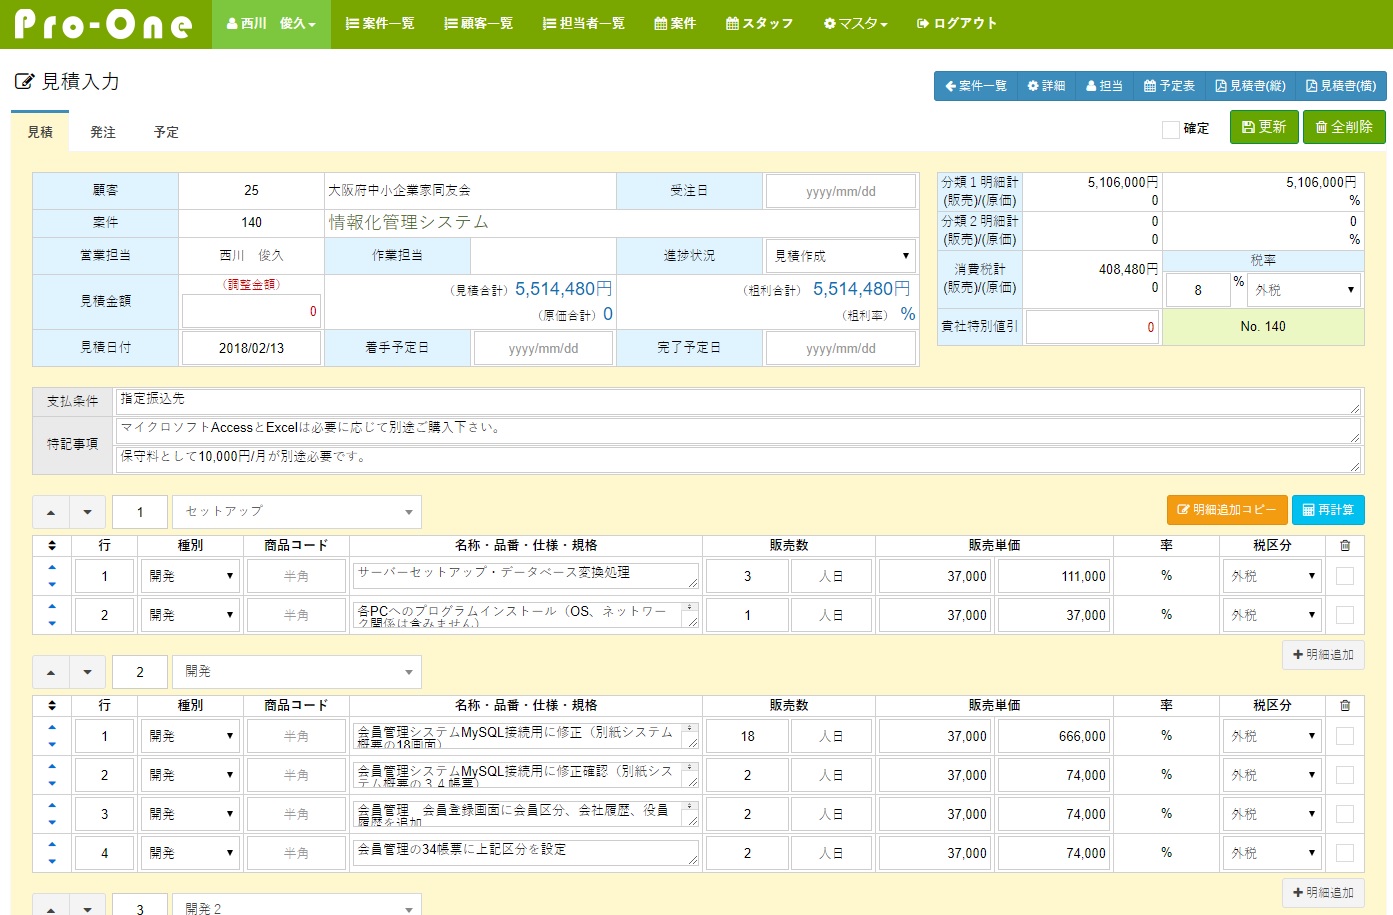Click the セットアップ group's 明細追加 button

click(x=1323, y=655)
